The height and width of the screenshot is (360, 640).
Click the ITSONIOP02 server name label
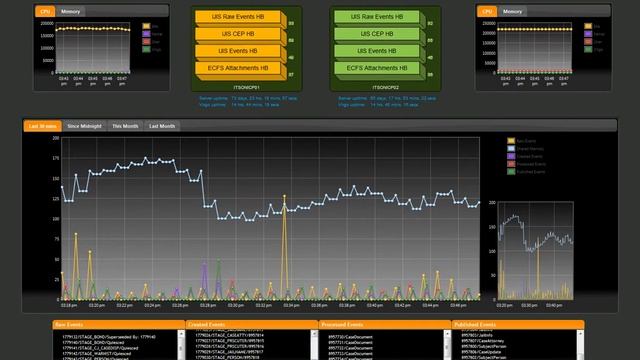385,87
